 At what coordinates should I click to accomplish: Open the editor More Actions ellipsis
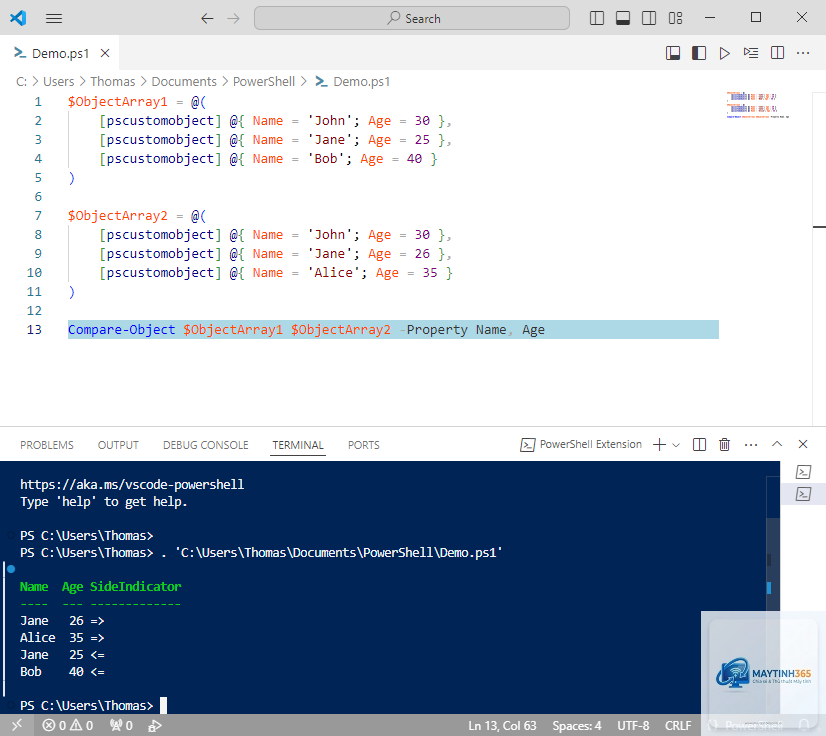tap(803, 53)
